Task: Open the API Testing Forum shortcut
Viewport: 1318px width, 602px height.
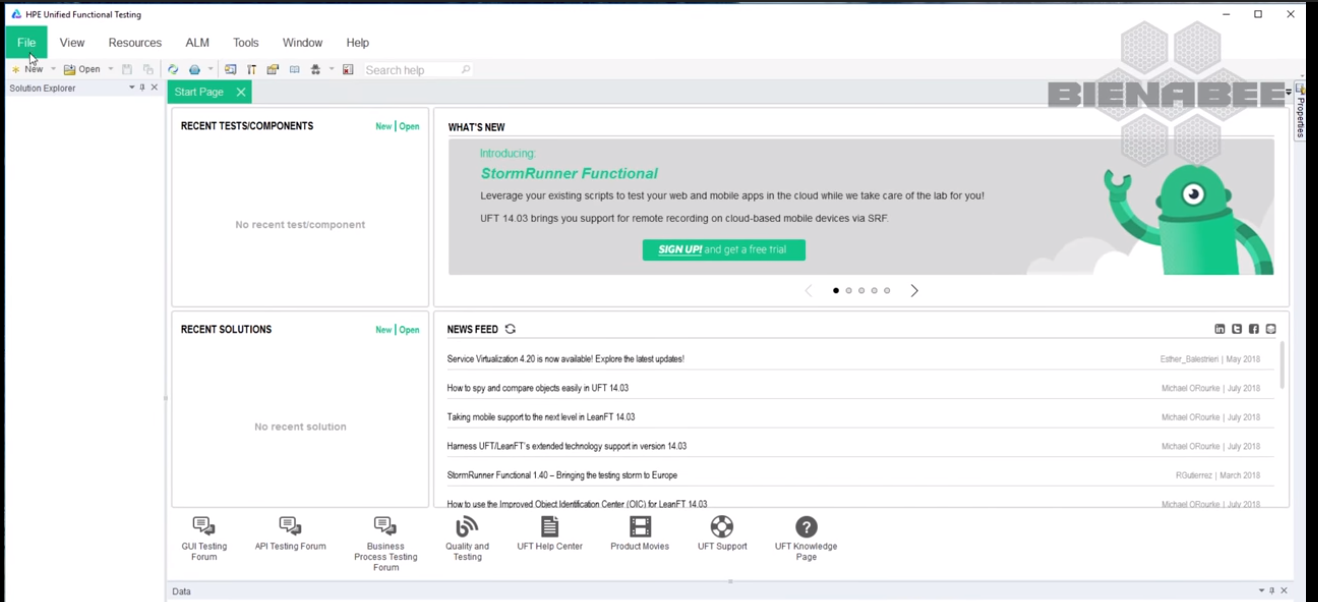Action: (x=290, y=533)
